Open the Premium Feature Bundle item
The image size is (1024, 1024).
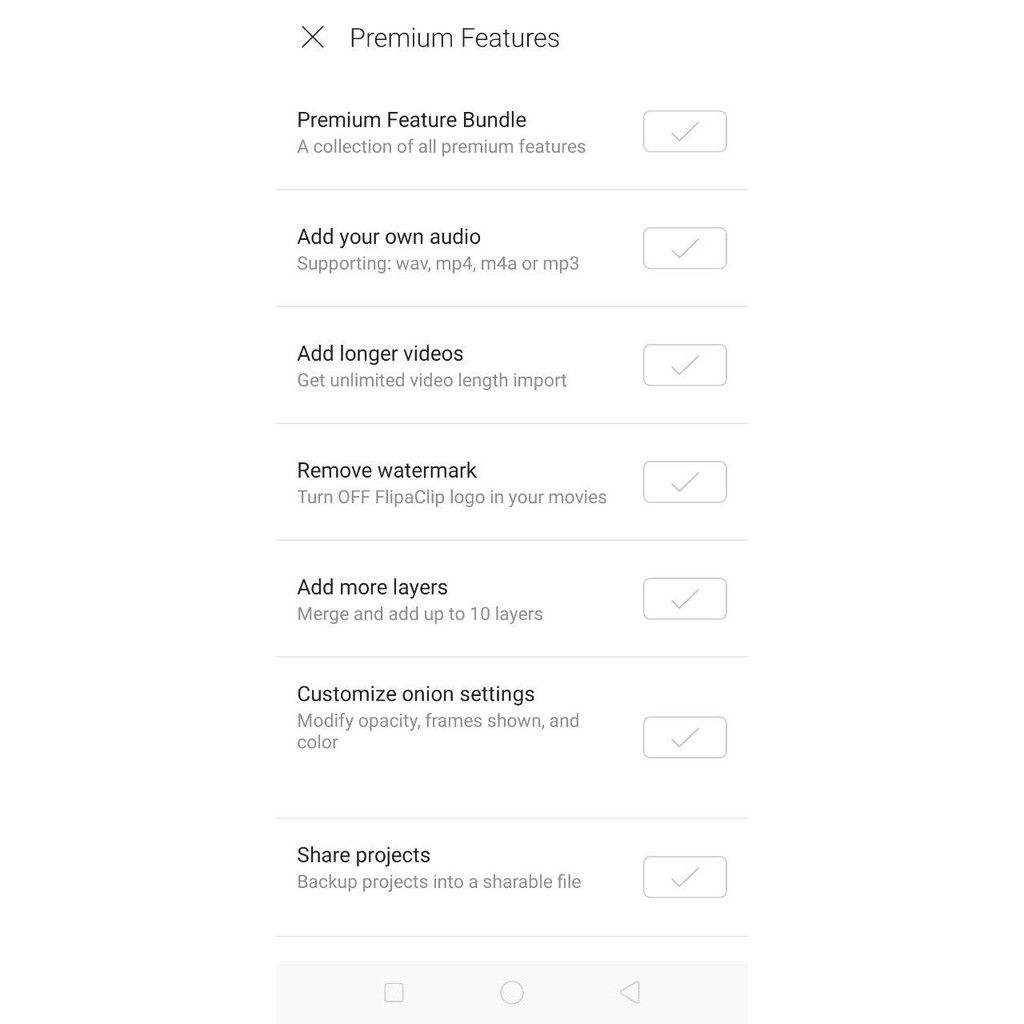[x=411, y=120]
